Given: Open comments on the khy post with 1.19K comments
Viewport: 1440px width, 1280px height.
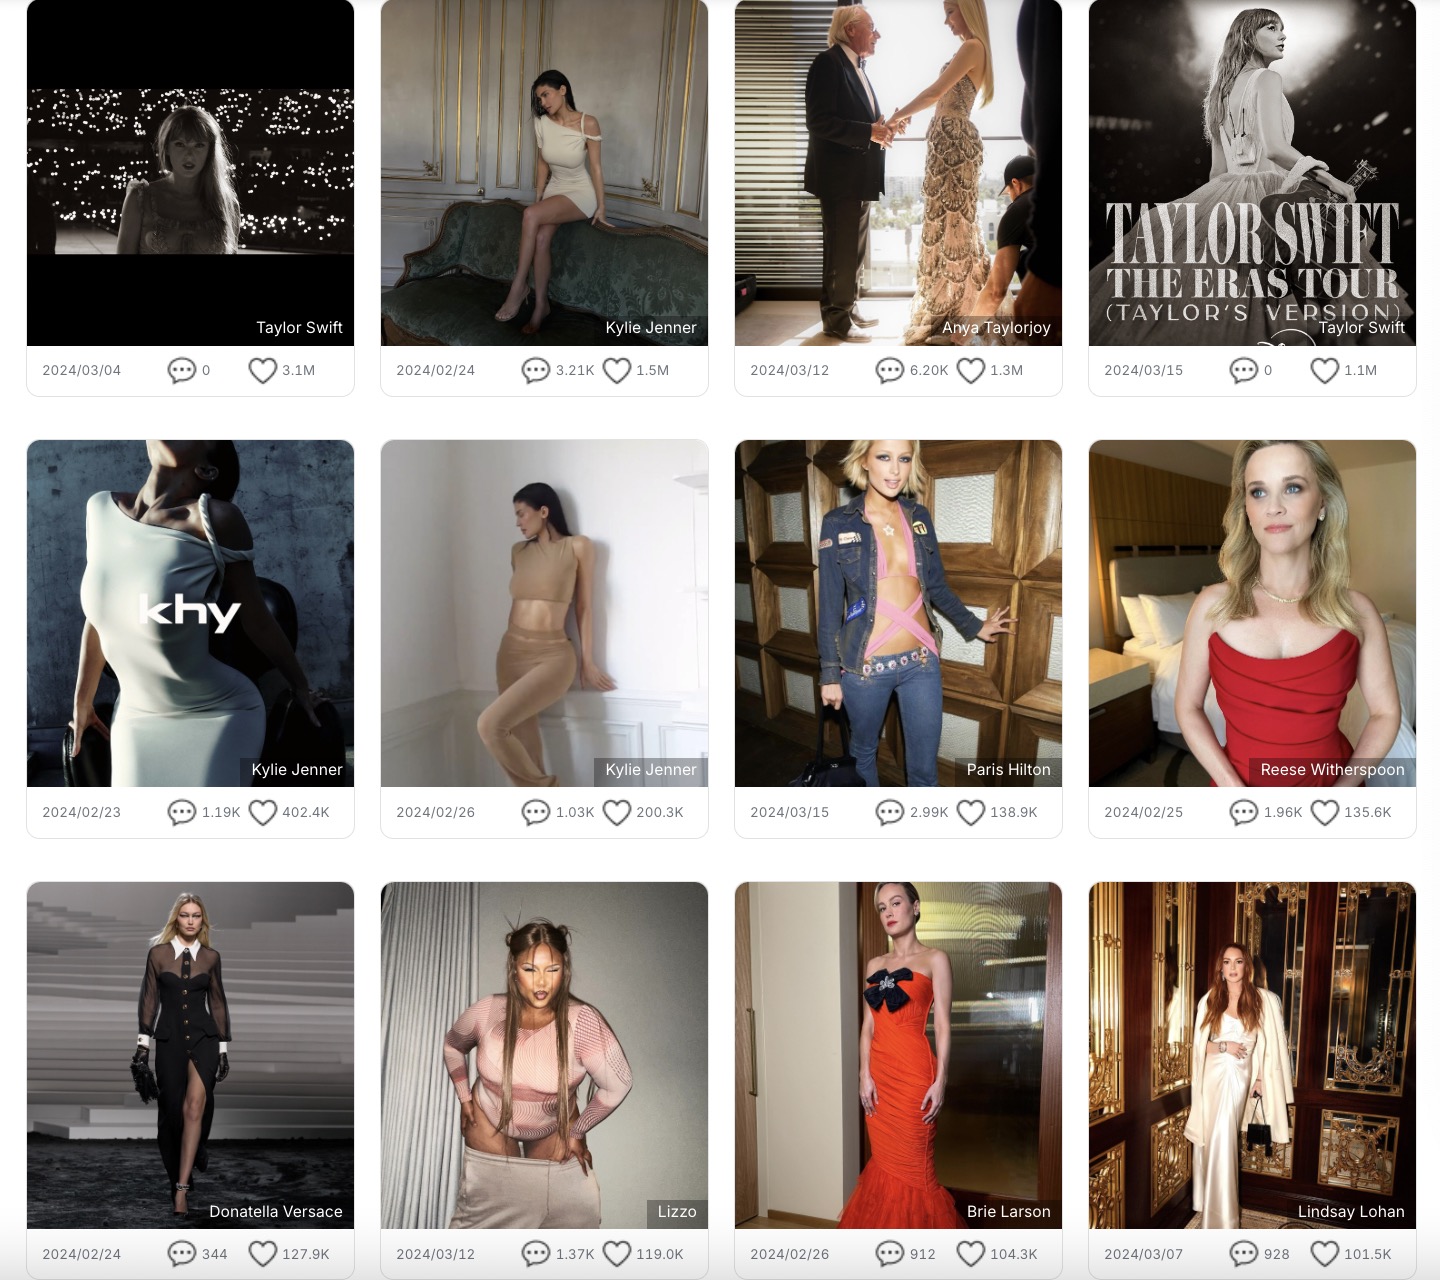Looking at the screenshot, I should click(182, 813).
